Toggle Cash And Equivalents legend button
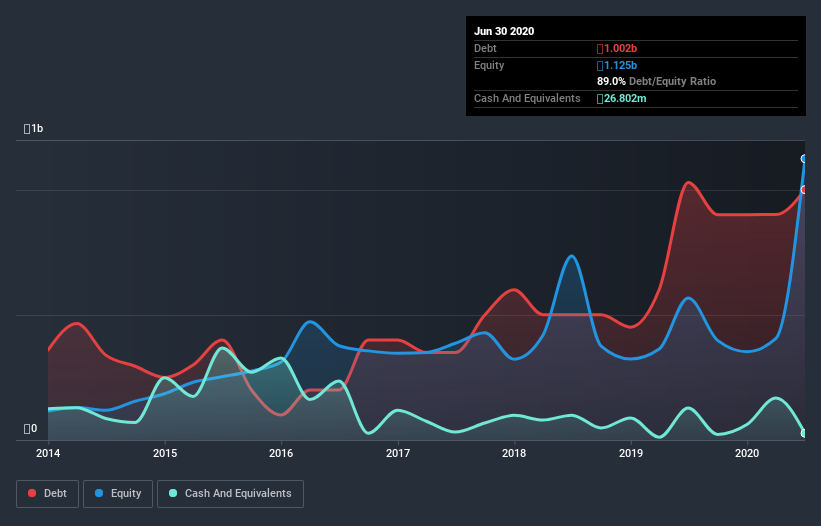 pyautogui.click(x=230, y=494)
